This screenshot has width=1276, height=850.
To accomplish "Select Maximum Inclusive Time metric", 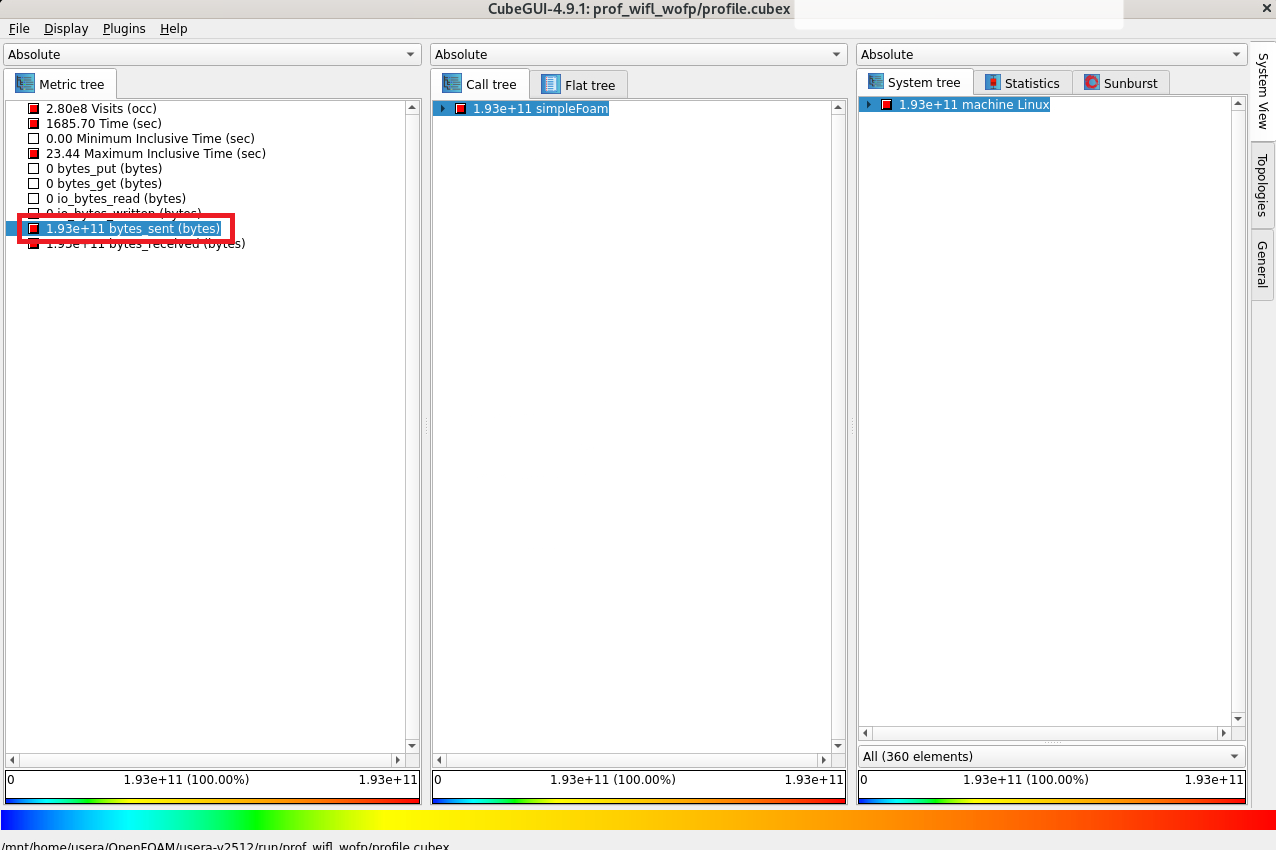I will (x=155, y=154).
